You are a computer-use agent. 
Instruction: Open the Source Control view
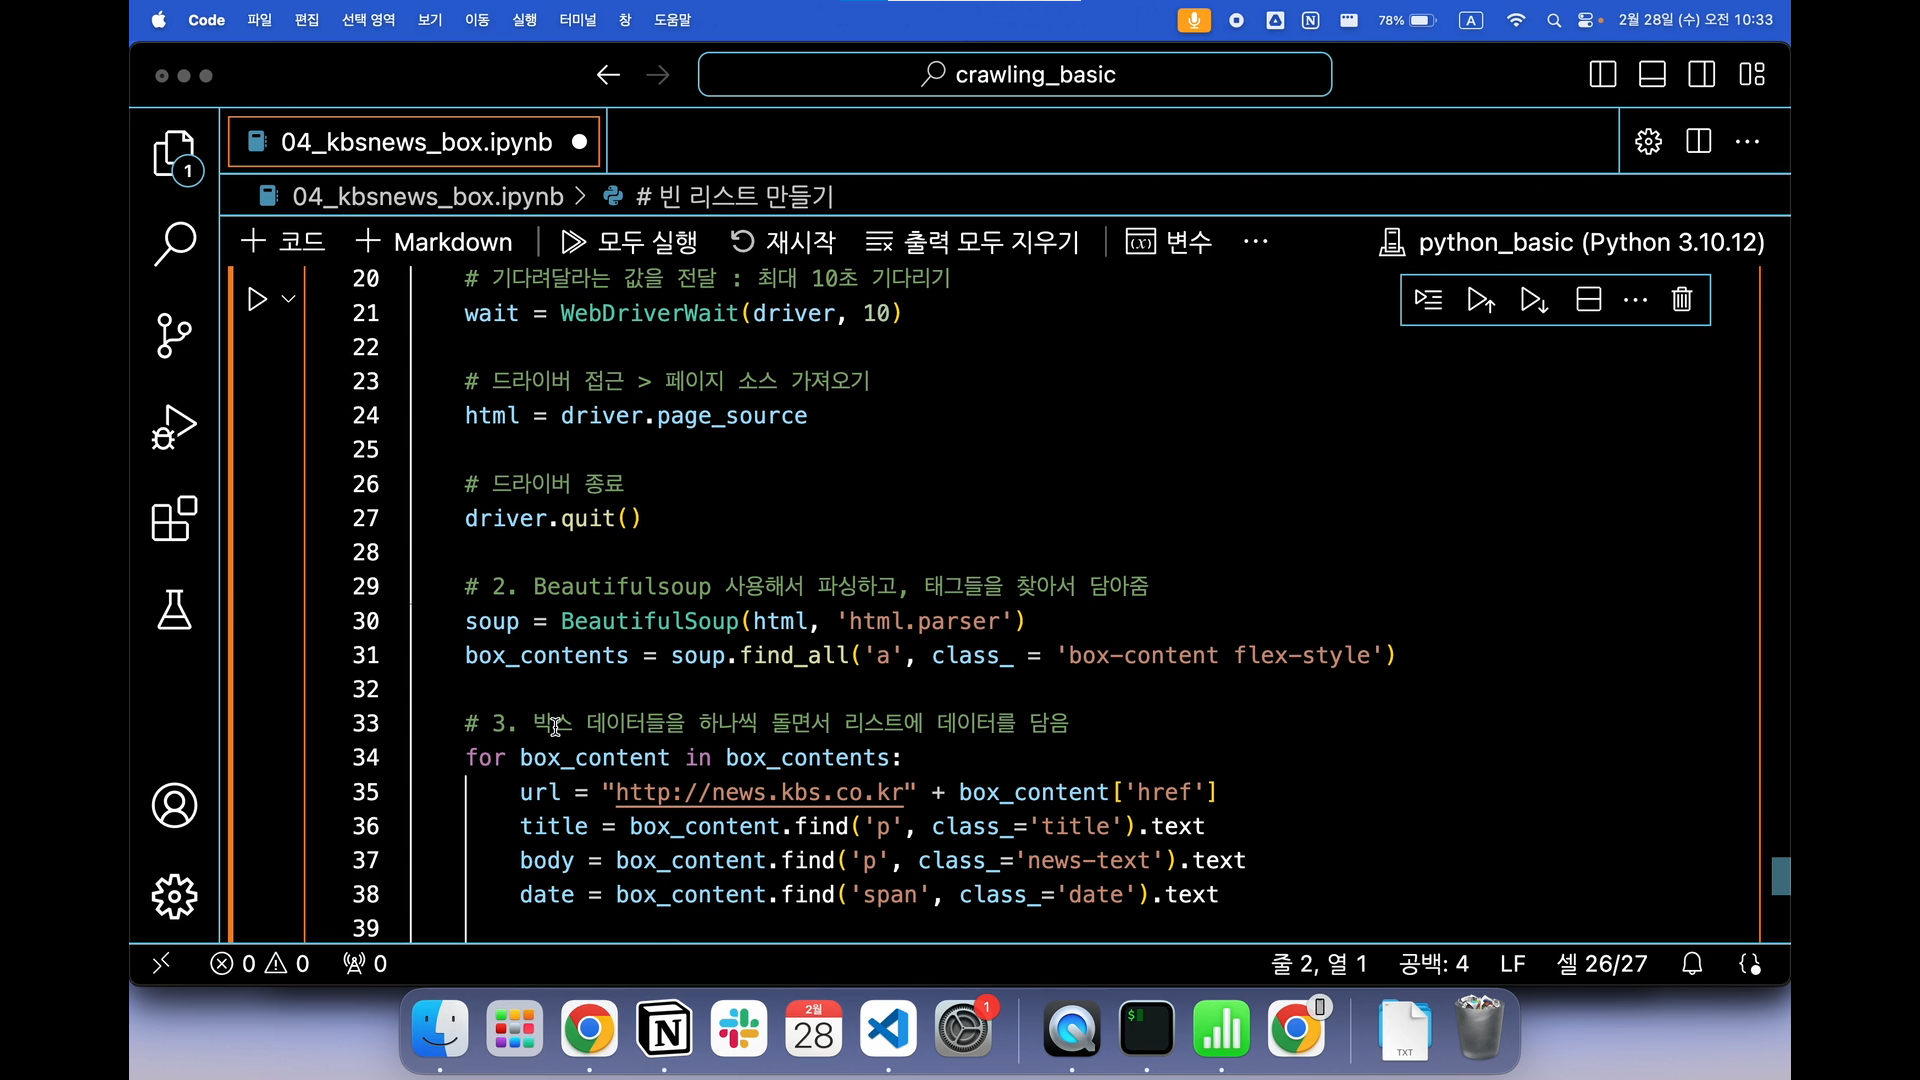174,335
